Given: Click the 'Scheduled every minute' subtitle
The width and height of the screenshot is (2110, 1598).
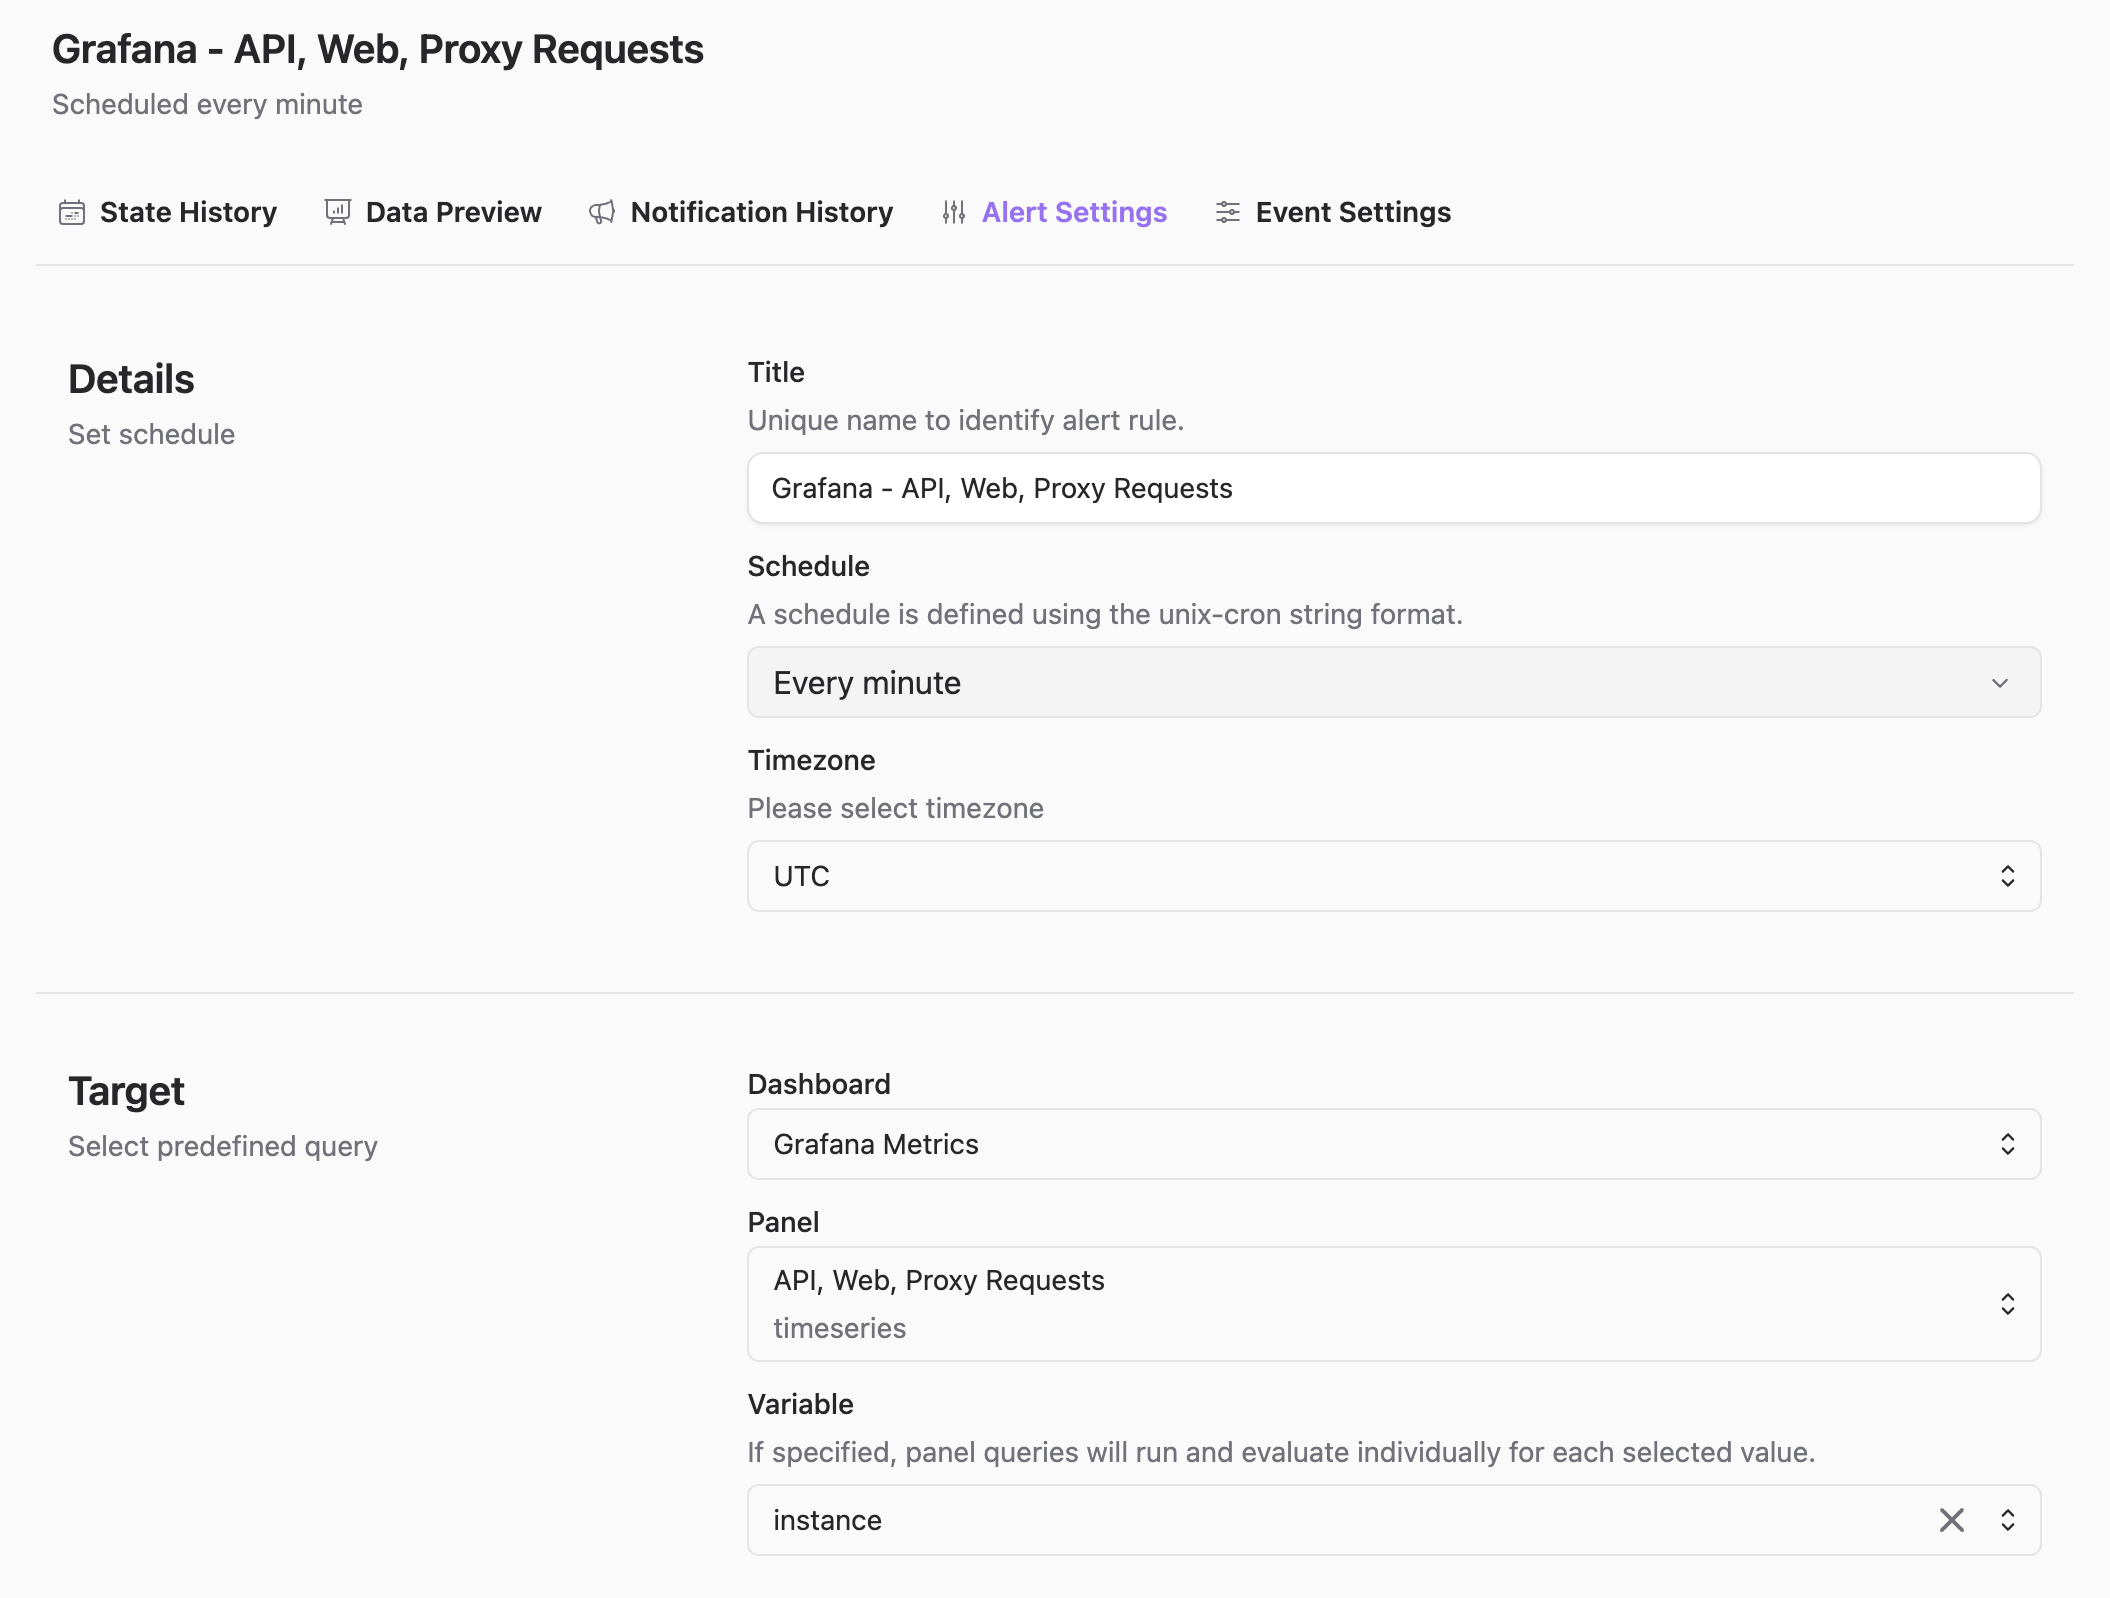Looking at the screenshot, I should (x=207, y=104).
